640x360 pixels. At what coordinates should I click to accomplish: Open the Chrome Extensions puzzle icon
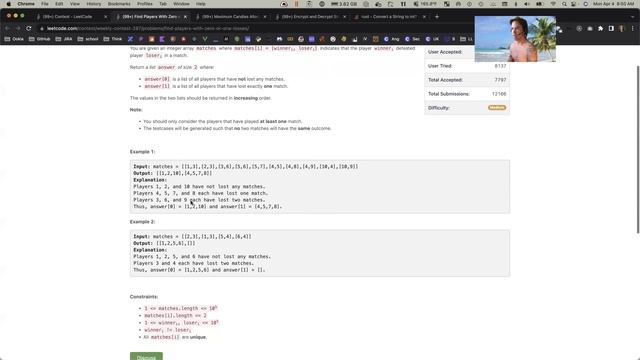coord(600,29)
